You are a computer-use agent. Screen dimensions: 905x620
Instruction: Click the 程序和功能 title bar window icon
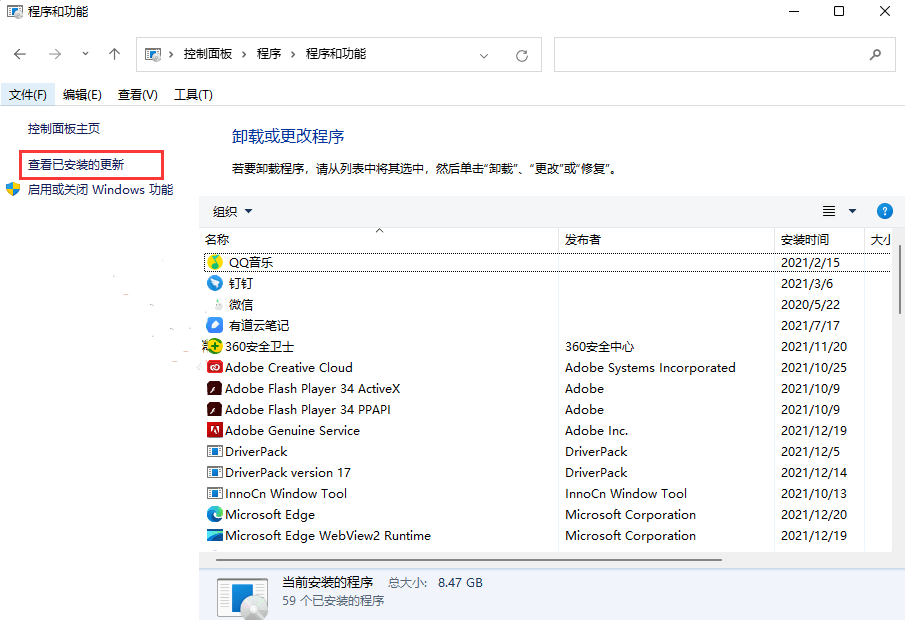click(x=14, y=12)
